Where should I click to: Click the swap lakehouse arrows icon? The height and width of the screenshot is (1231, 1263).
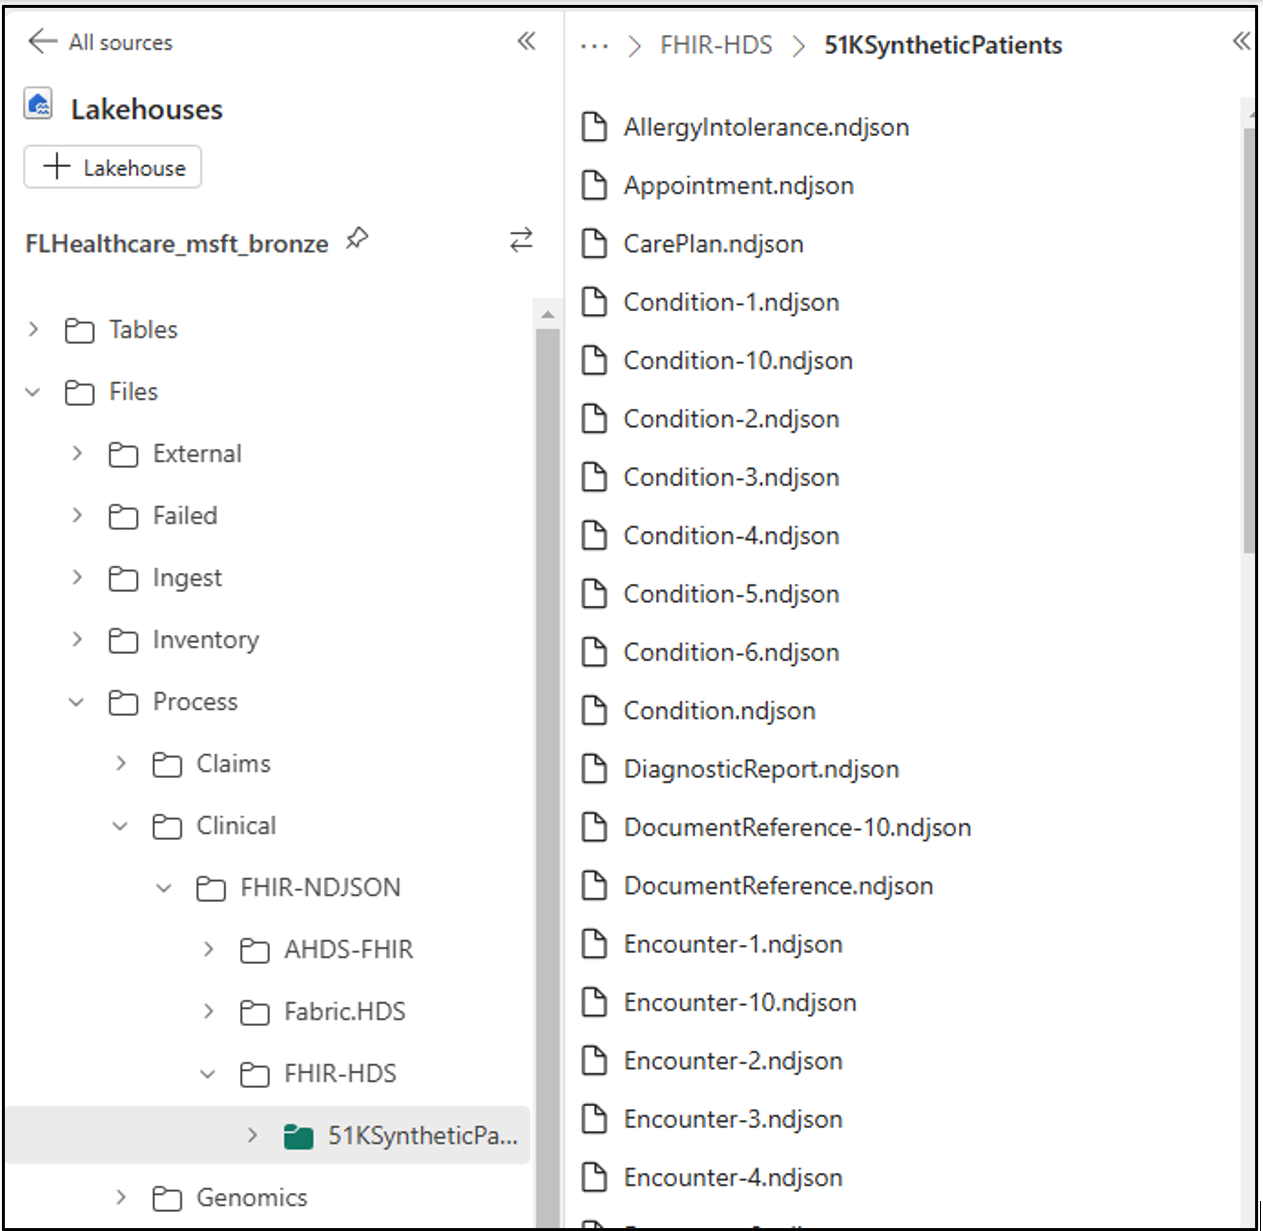521,240
